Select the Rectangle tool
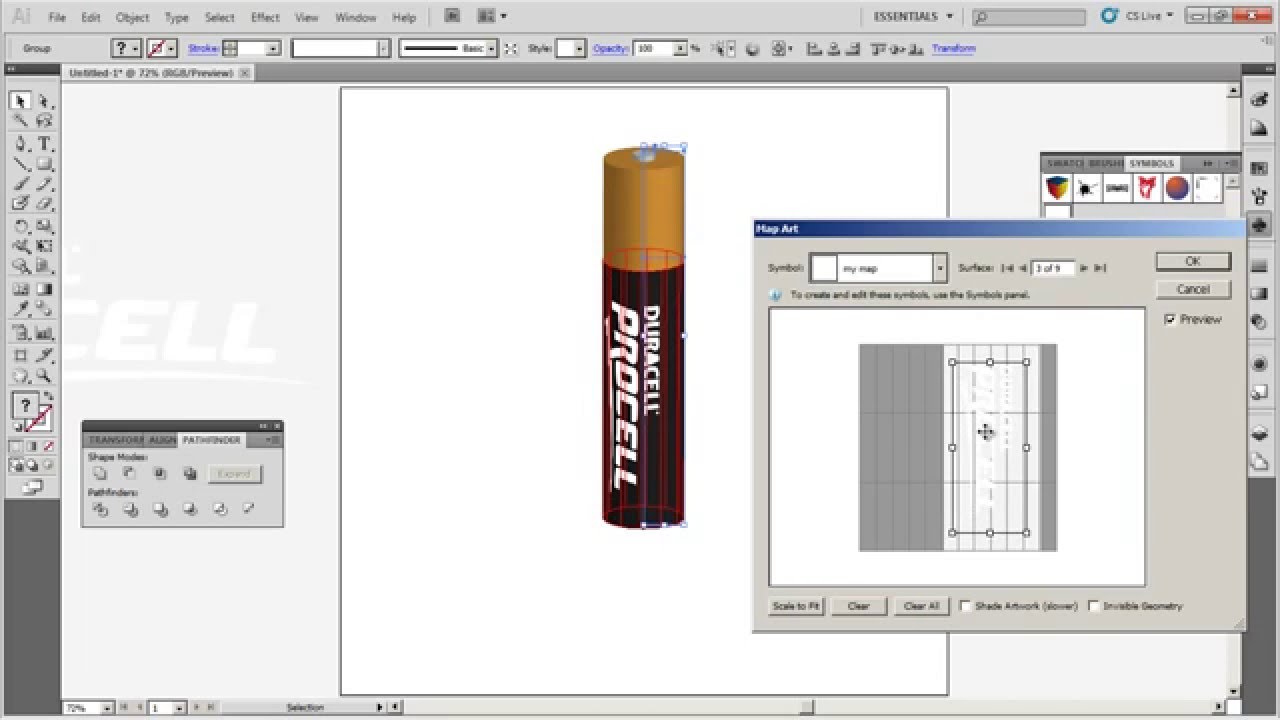Image resolution: width=1280 pixels, height=720 pixels. point(45,164)
